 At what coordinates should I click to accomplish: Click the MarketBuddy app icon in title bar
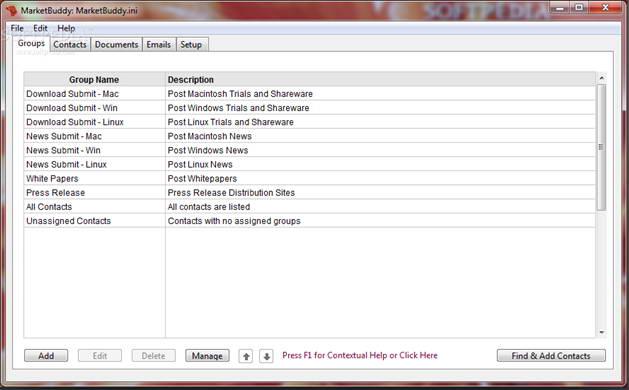pyautogui.click(x=11, y=10)
